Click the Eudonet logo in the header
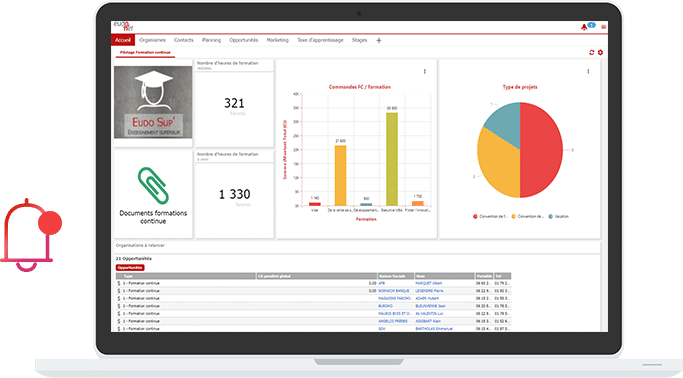This screenshot has height=378, width=683. (x=123, y=26)
